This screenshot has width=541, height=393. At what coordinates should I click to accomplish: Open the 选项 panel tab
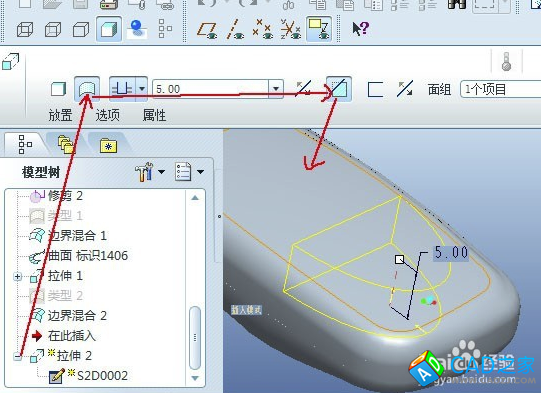coord(107,115)
